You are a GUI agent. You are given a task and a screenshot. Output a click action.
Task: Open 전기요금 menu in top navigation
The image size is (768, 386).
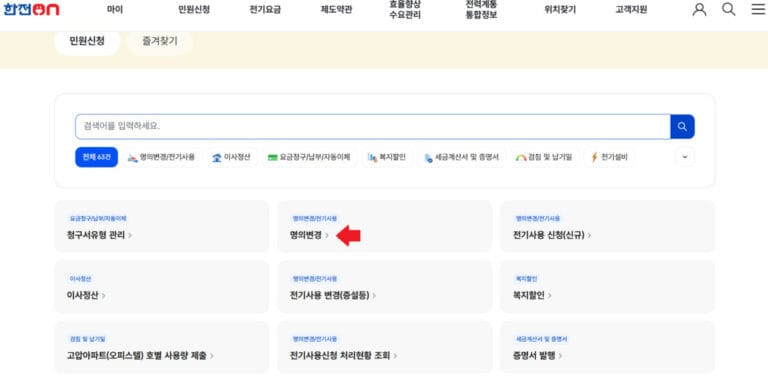point(265,10)
